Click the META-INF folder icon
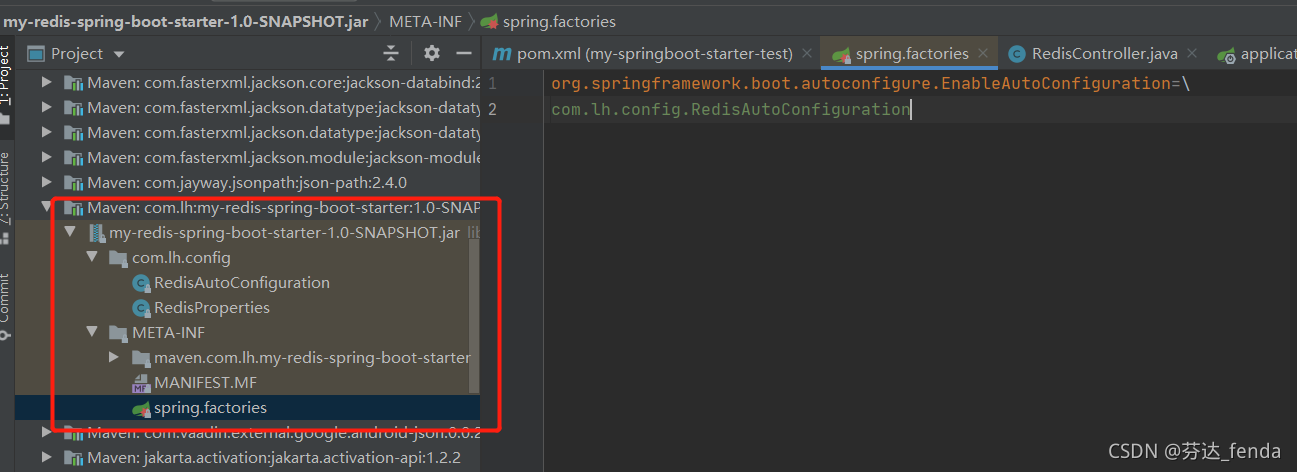This screenshot has height=472, width=1297. point(118,332)
